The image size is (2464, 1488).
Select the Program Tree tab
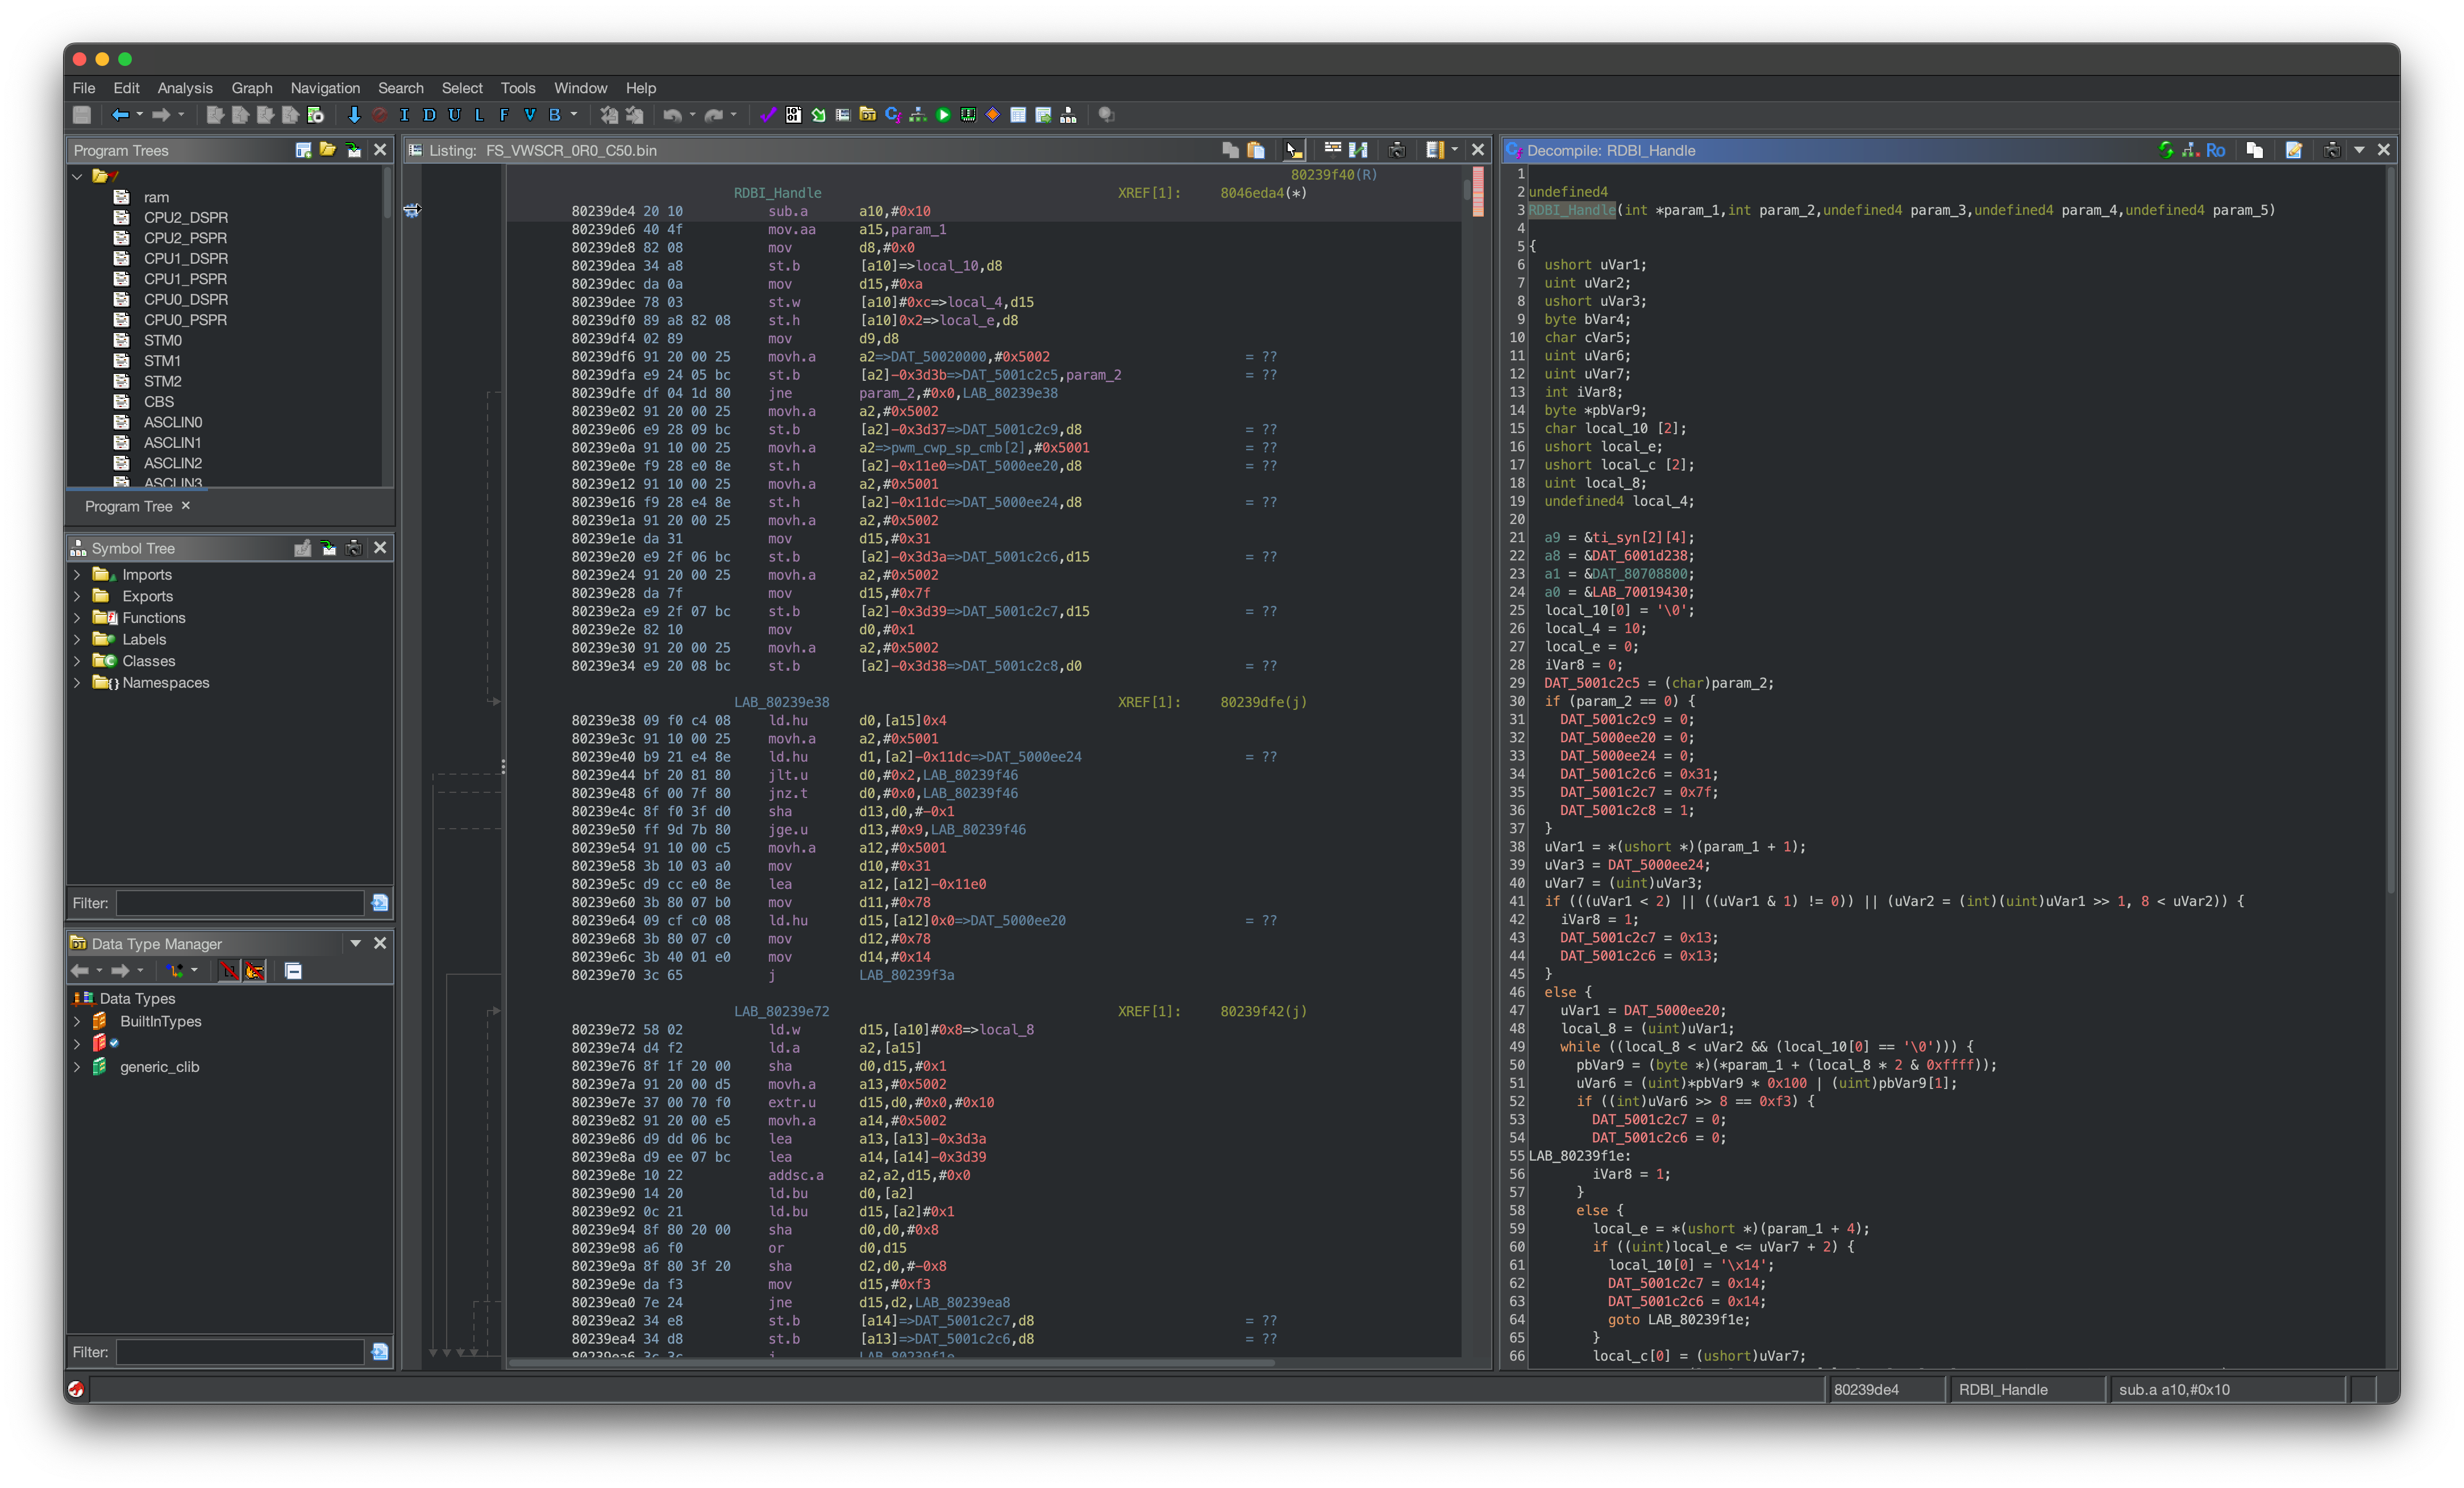[x=129, y=506]
